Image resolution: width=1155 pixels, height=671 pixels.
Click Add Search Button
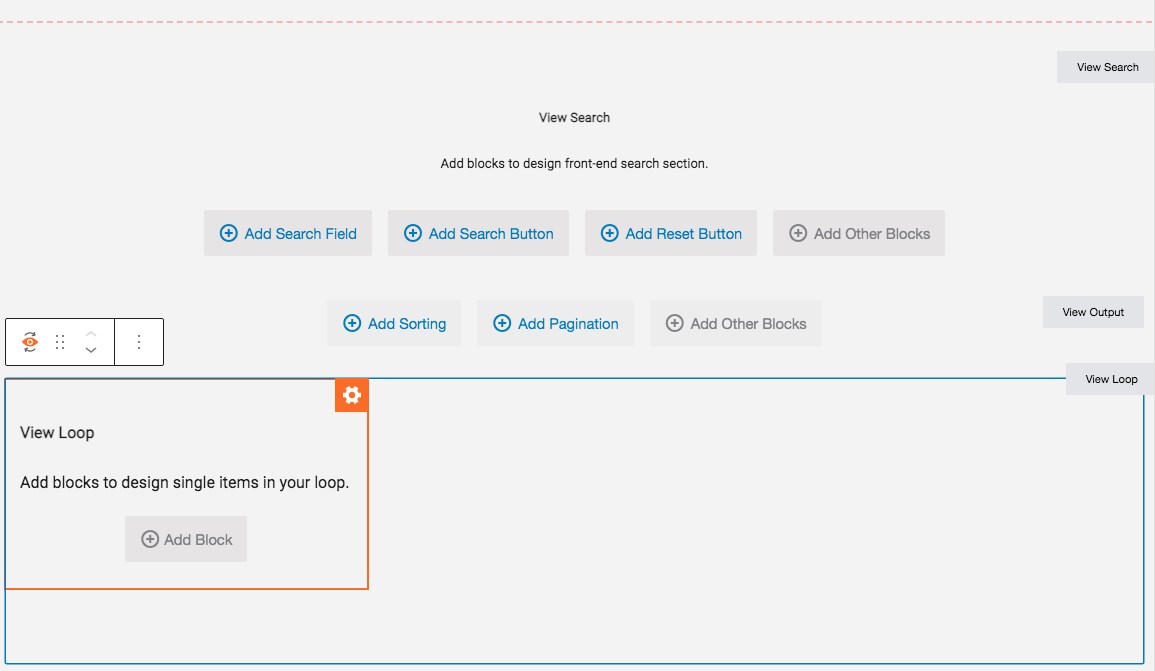click(x=478, y=233)
